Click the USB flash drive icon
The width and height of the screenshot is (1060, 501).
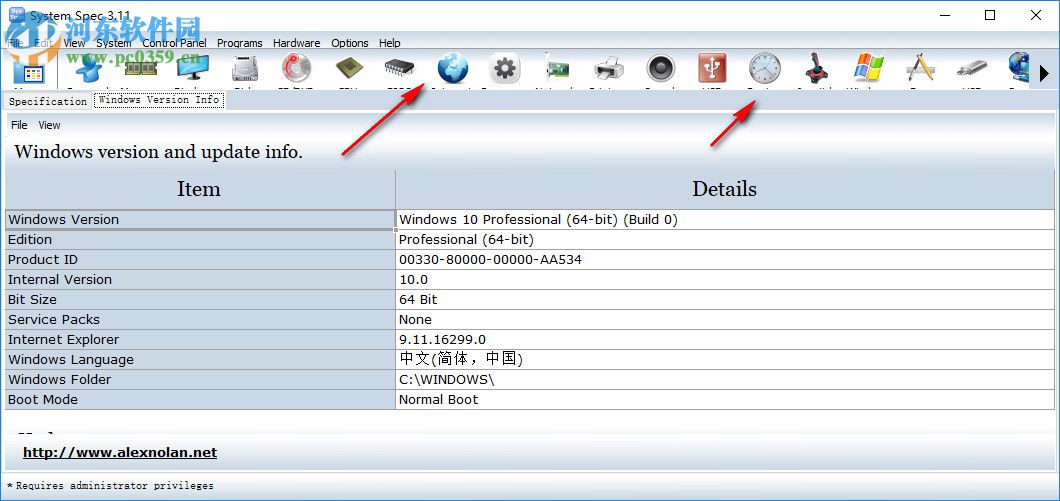pos(972,69)
